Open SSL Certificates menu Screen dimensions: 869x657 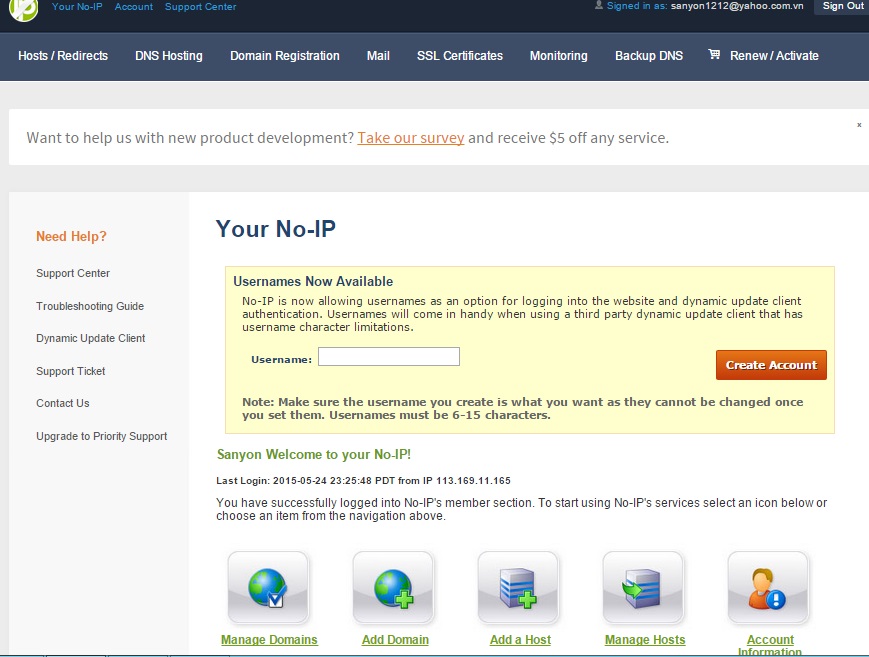pos(460,56)
